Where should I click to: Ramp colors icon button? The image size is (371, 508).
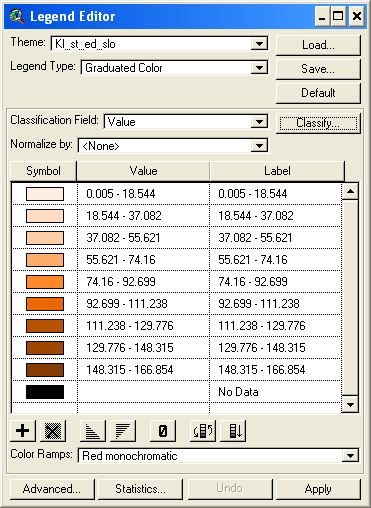(x=233, y=431)
